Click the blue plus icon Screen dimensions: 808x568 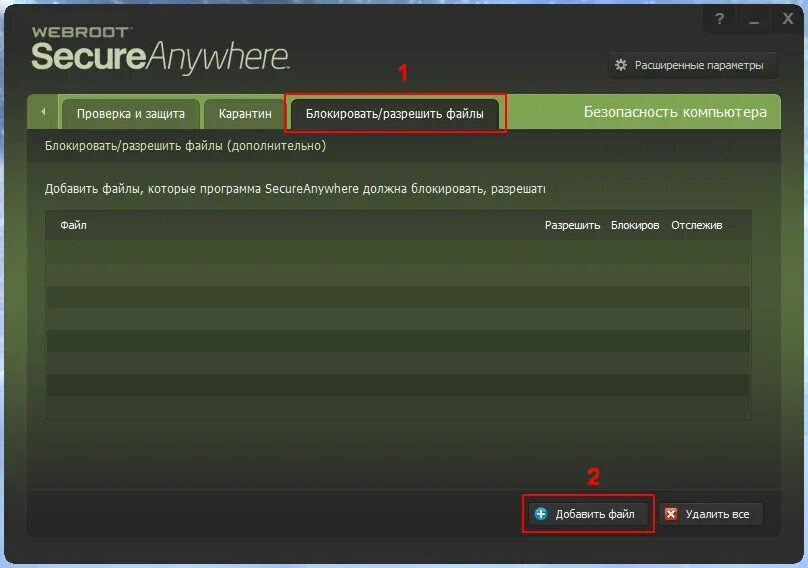pyautogui.click(x=541, y=513)
